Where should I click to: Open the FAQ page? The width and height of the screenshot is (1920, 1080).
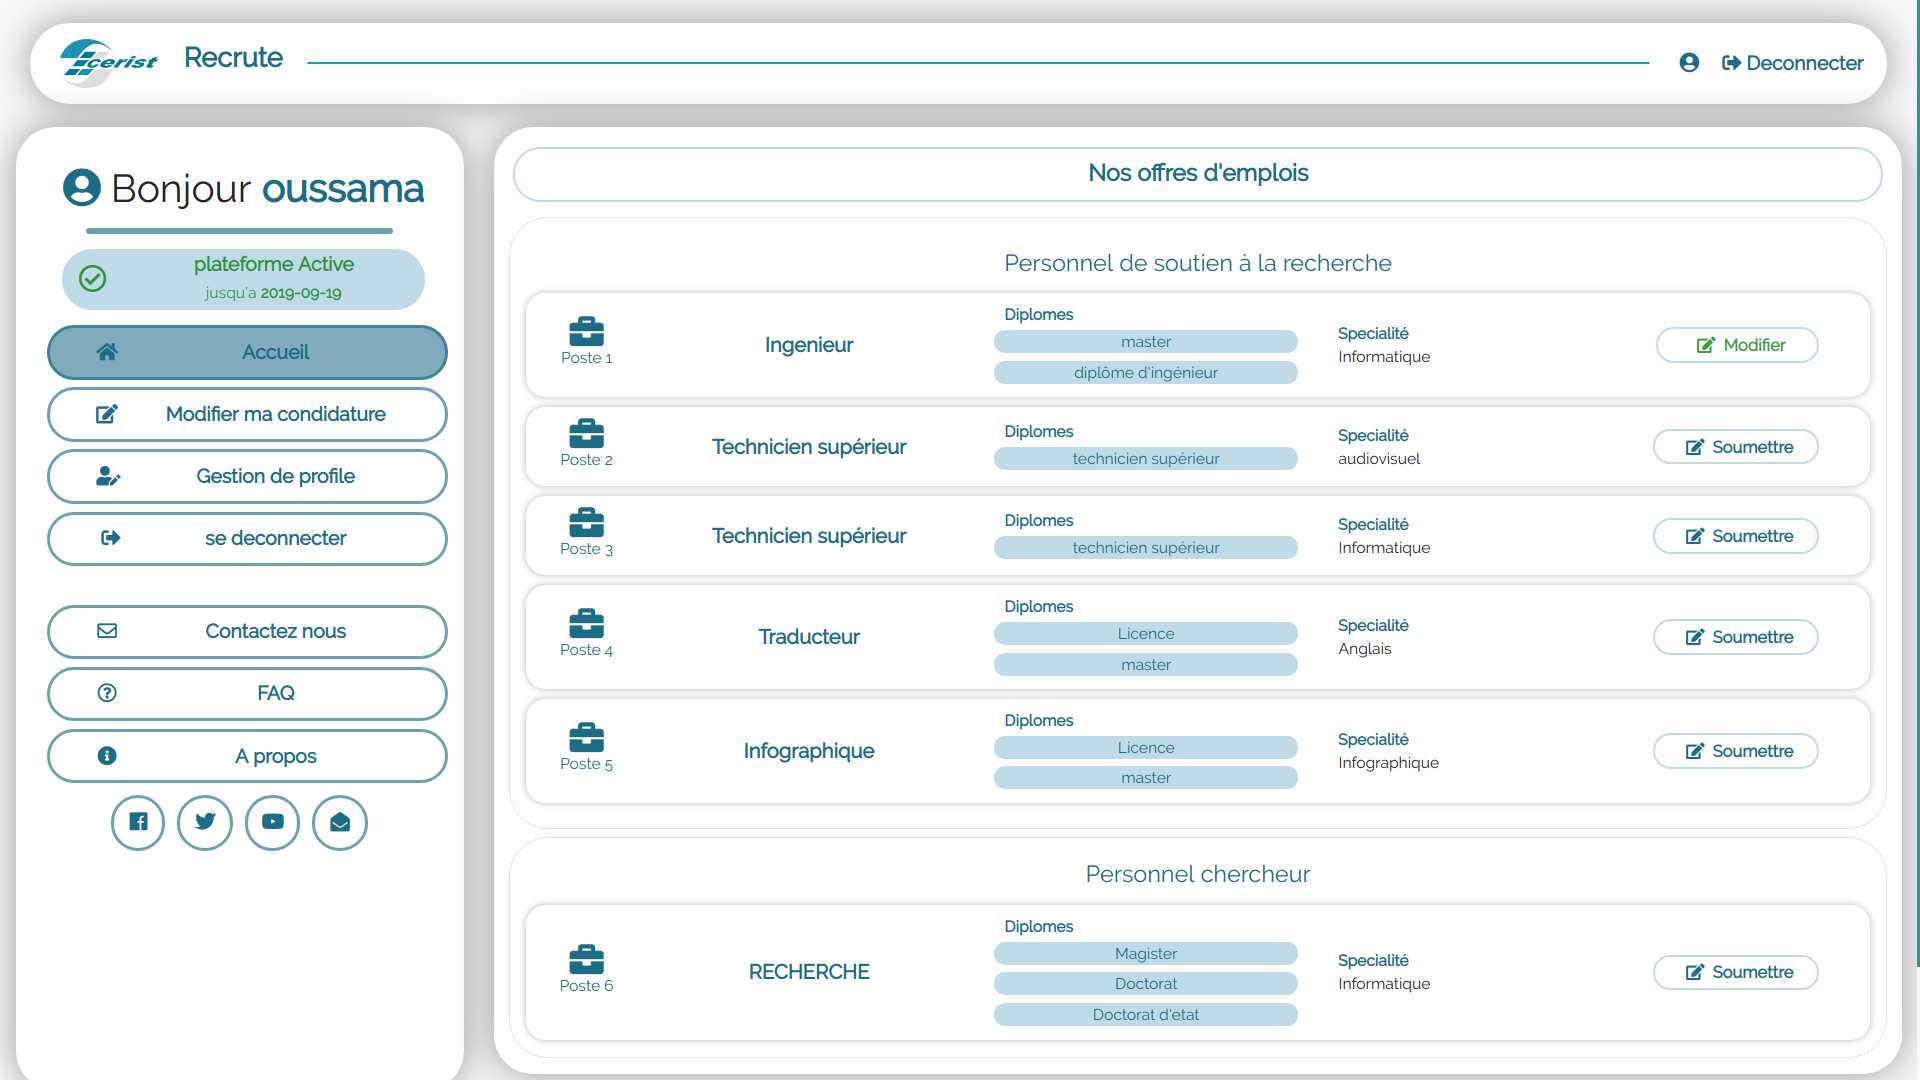247,693
